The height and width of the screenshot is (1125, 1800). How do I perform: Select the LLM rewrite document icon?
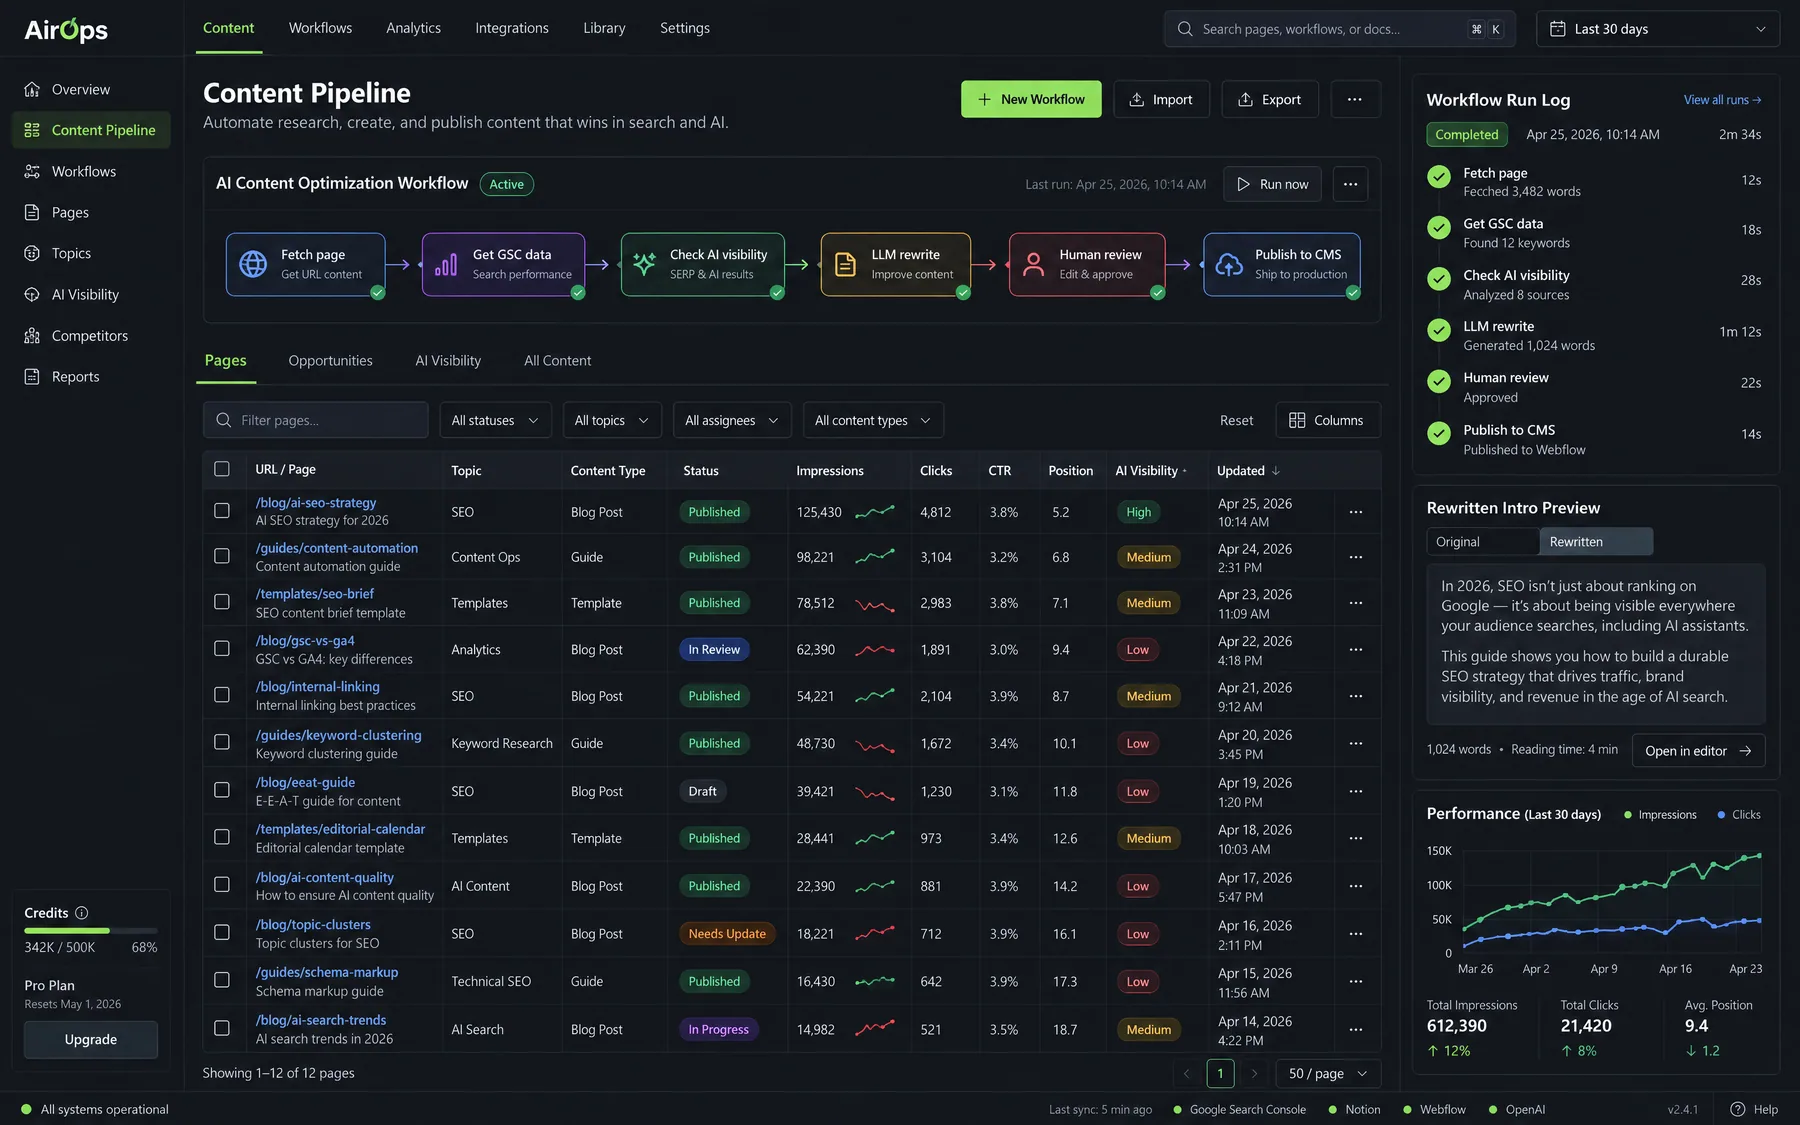pos(845,264)
